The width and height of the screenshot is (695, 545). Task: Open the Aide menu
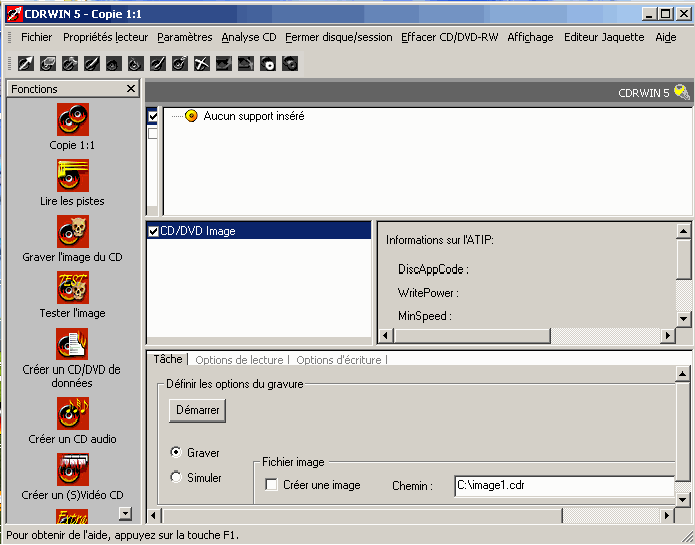[666, 37]
